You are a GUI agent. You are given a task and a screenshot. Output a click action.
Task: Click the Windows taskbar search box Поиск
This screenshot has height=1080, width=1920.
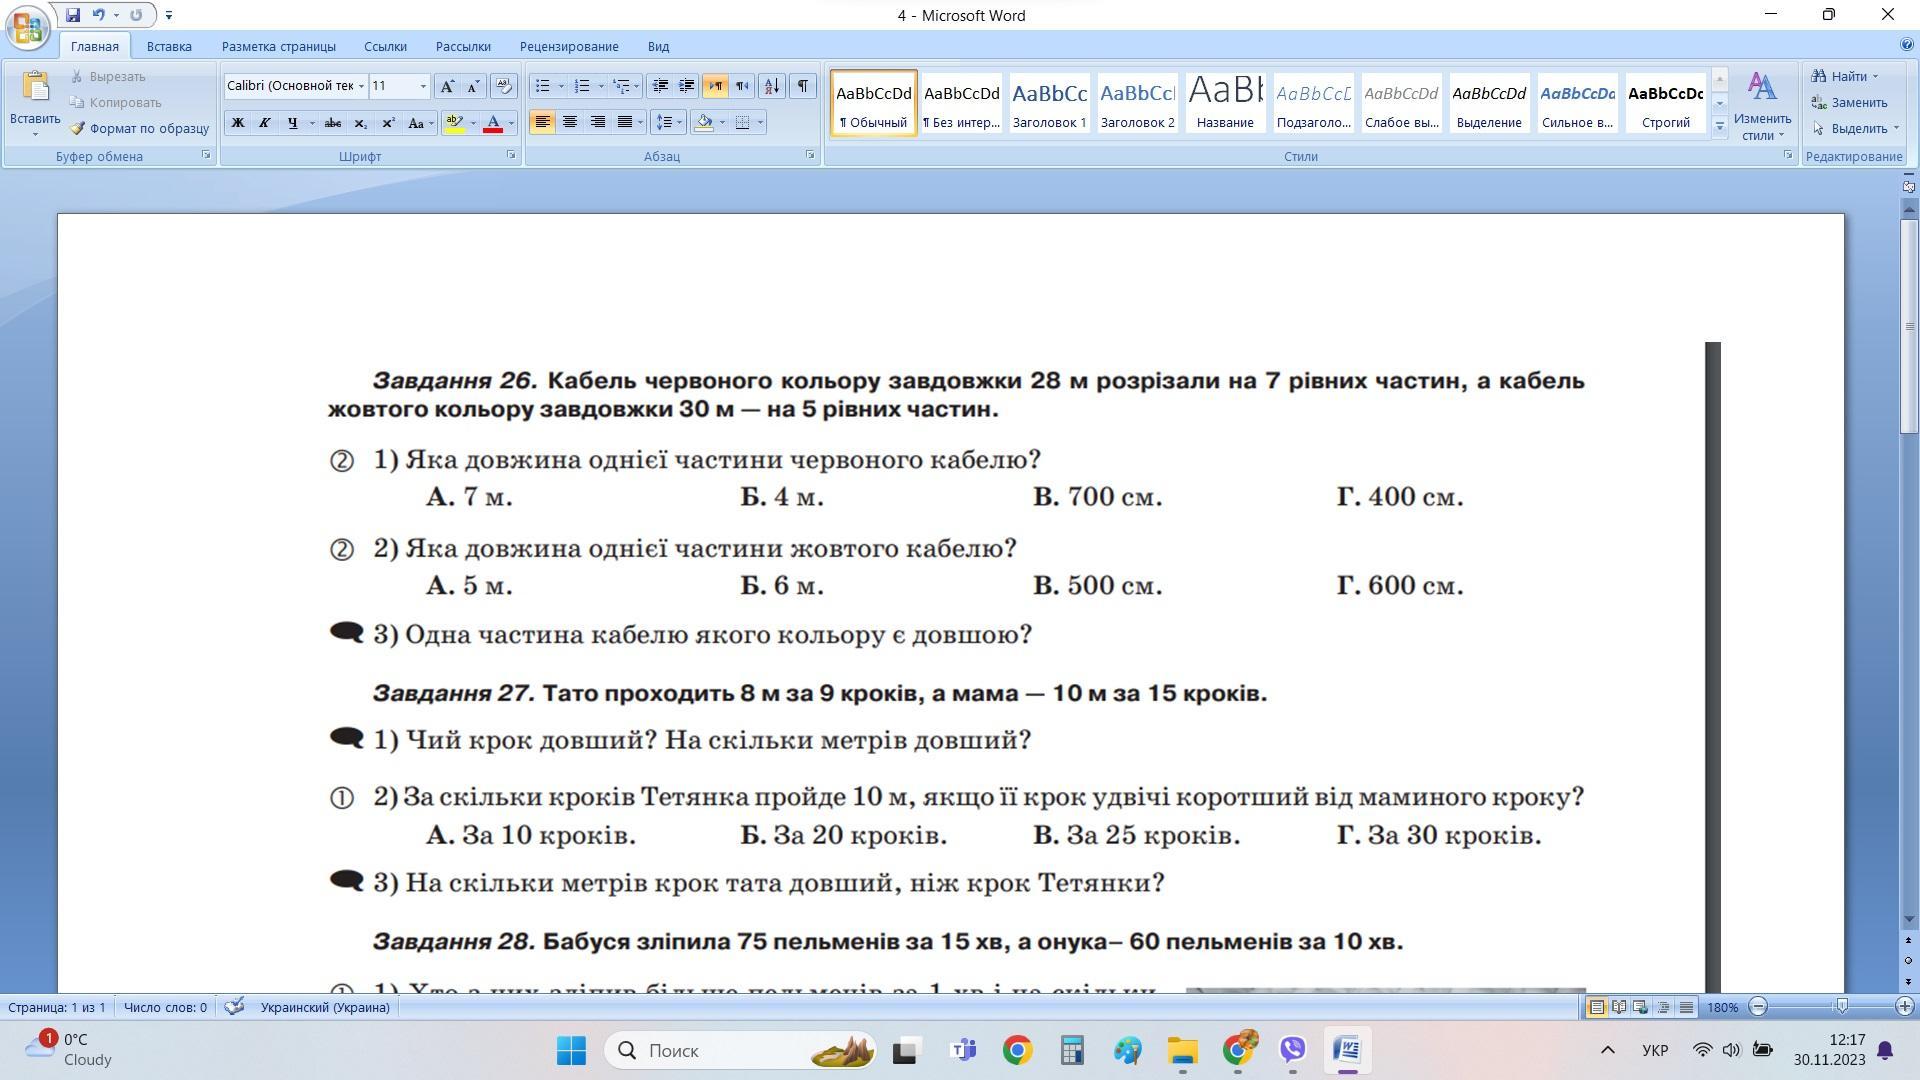click(x=740, y=1050)
